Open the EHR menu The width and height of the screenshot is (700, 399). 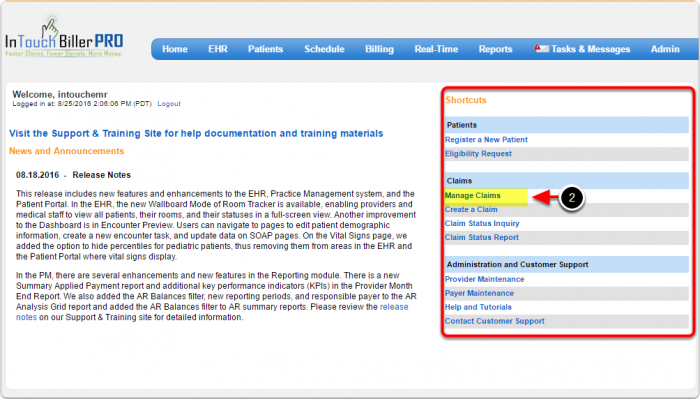pyautogui.click(x=218, y=49)
